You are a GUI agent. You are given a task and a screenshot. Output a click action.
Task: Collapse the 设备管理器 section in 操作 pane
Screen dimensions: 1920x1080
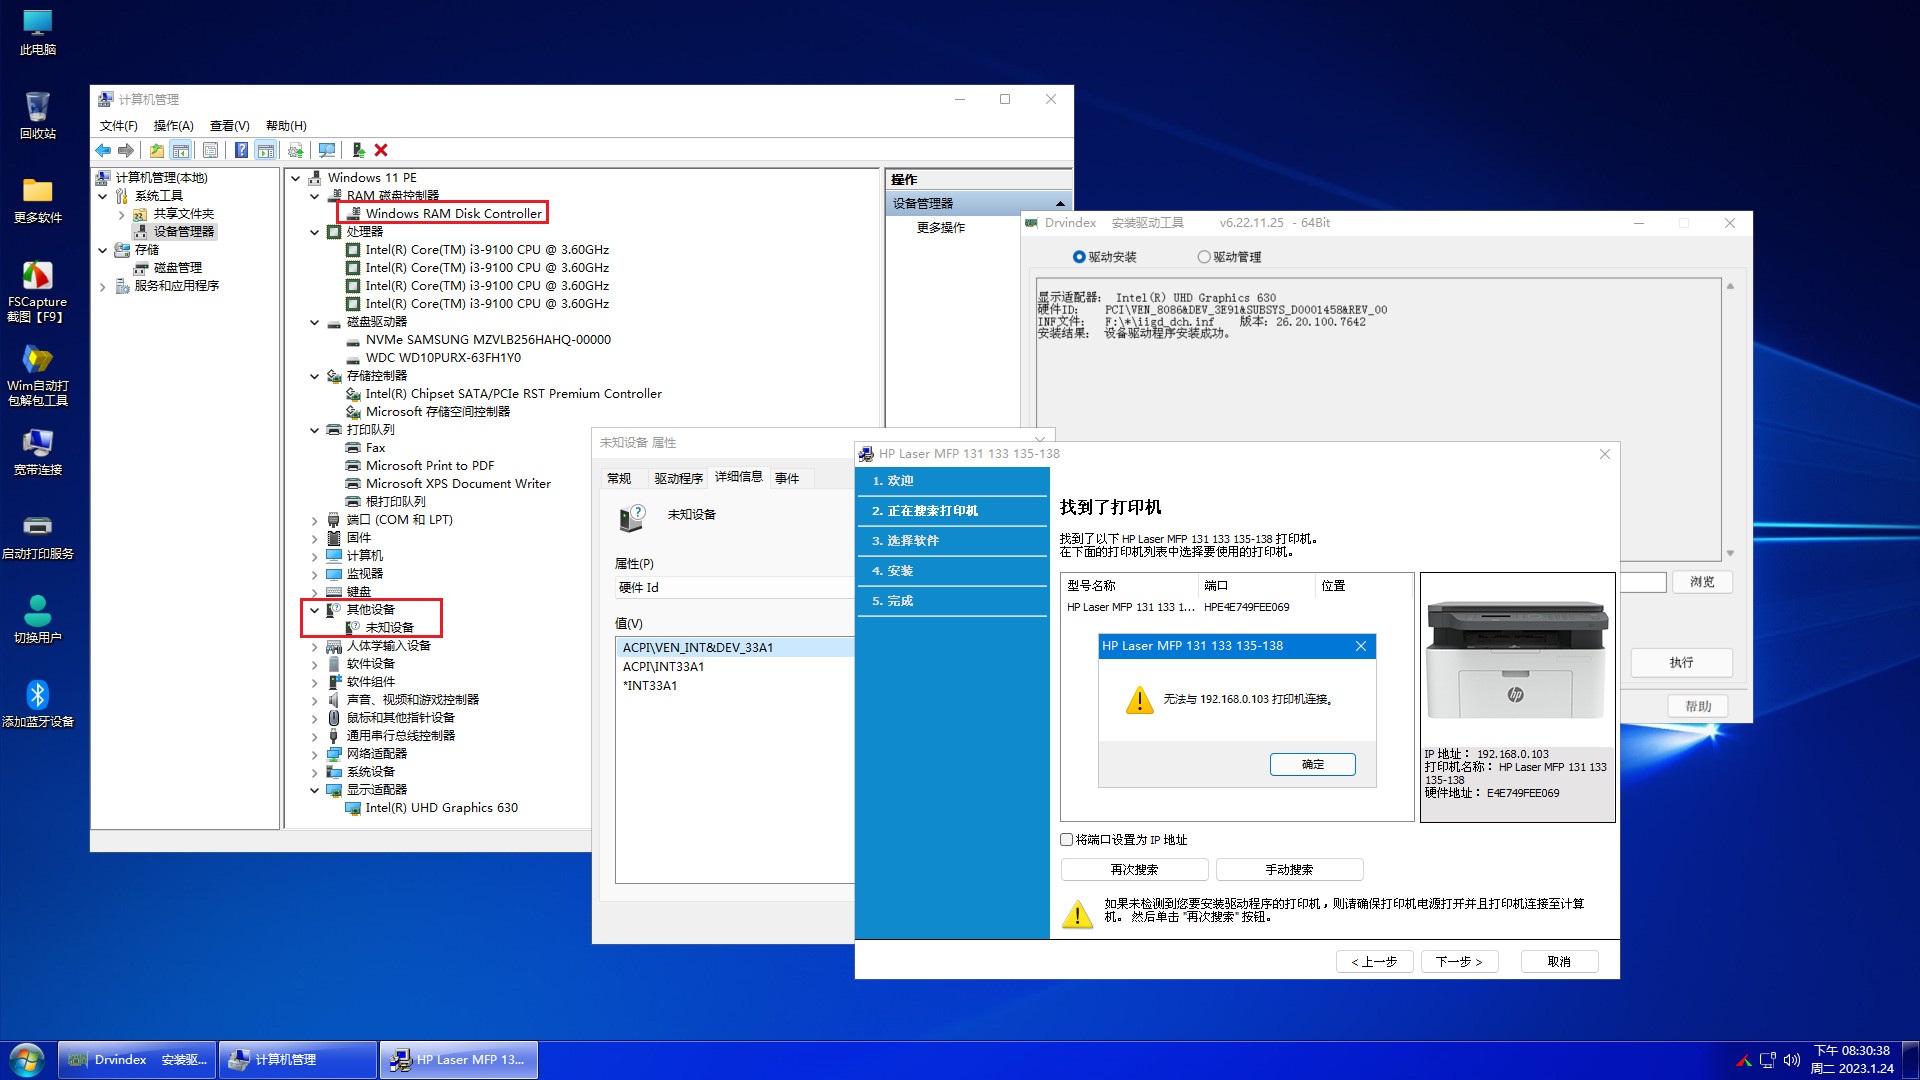(x=1060, y=203)
